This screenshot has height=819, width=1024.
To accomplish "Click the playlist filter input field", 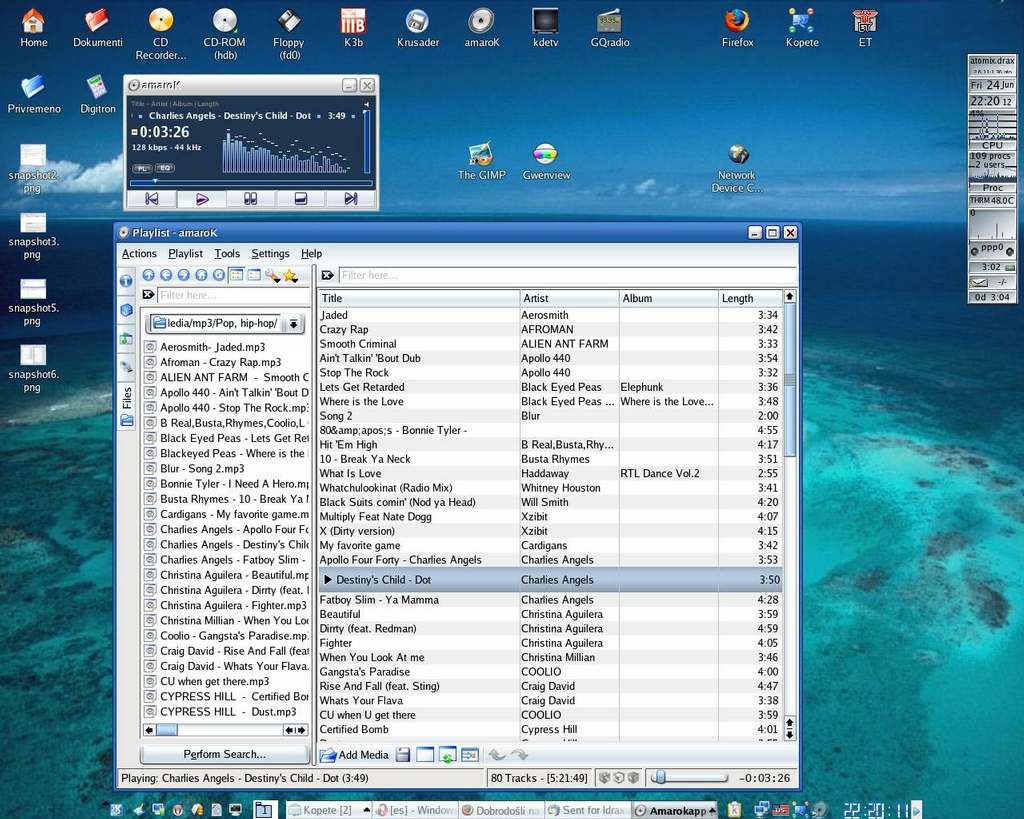I will [x=567, y=275].
